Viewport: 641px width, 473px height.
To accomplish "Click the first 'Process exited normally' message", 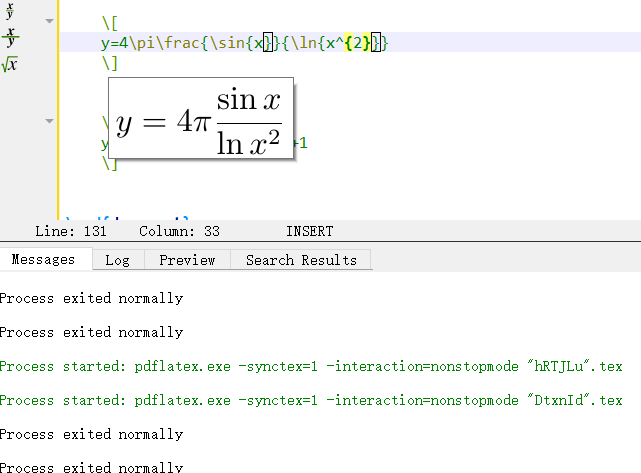I will 91,298.
